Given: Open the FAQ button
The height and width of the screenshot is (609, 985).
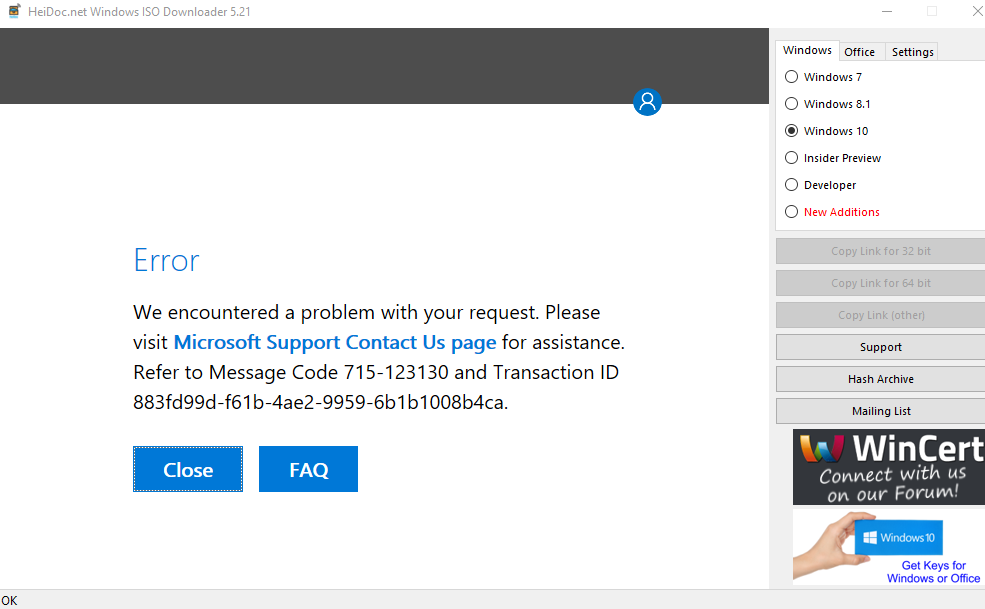Looking at the screenshot, I should tap(308, 470).
